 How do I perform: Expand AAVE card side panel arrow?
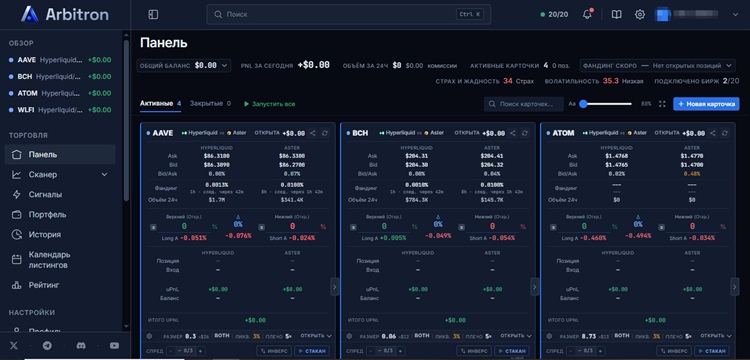tap(335, 287)
